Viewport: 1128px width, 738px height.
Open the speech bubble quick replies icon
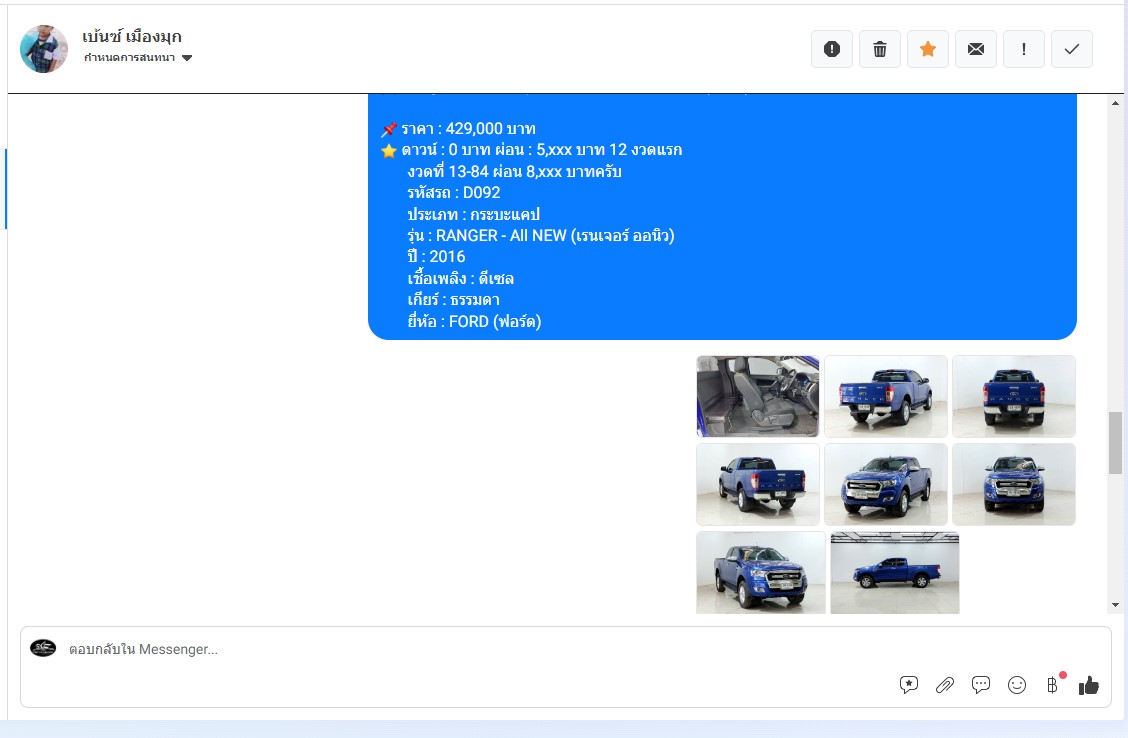pos(981,685)
